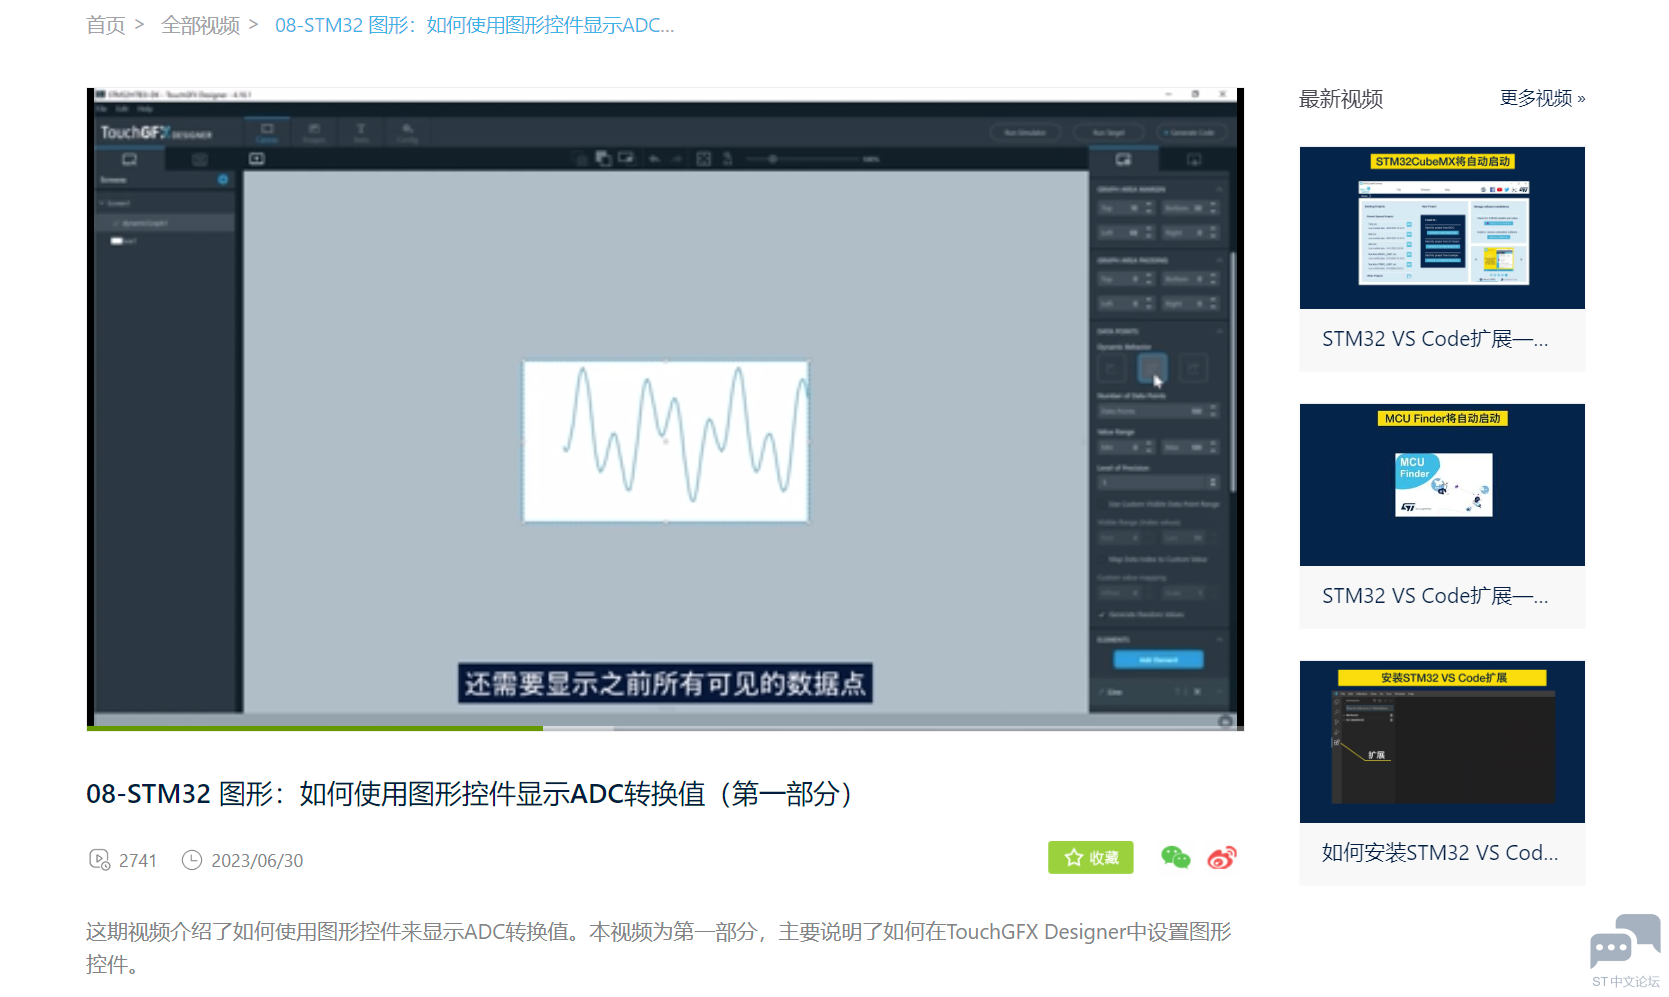
Task: Click the 08-STM32 图形 breadcrumb title
Action: [475, 25]
